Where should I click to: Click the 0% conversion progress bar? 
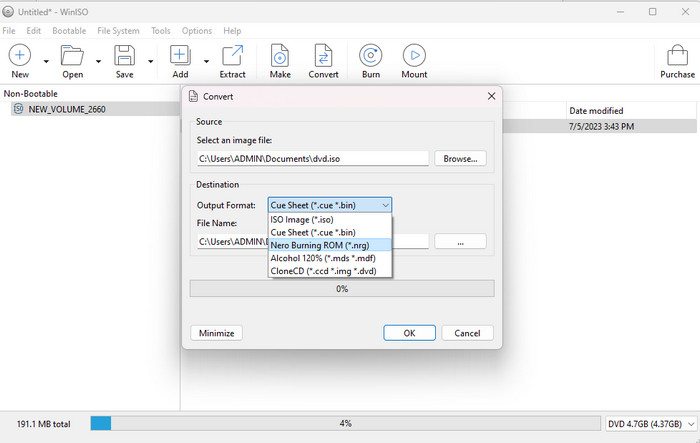(x=342, y=288)
